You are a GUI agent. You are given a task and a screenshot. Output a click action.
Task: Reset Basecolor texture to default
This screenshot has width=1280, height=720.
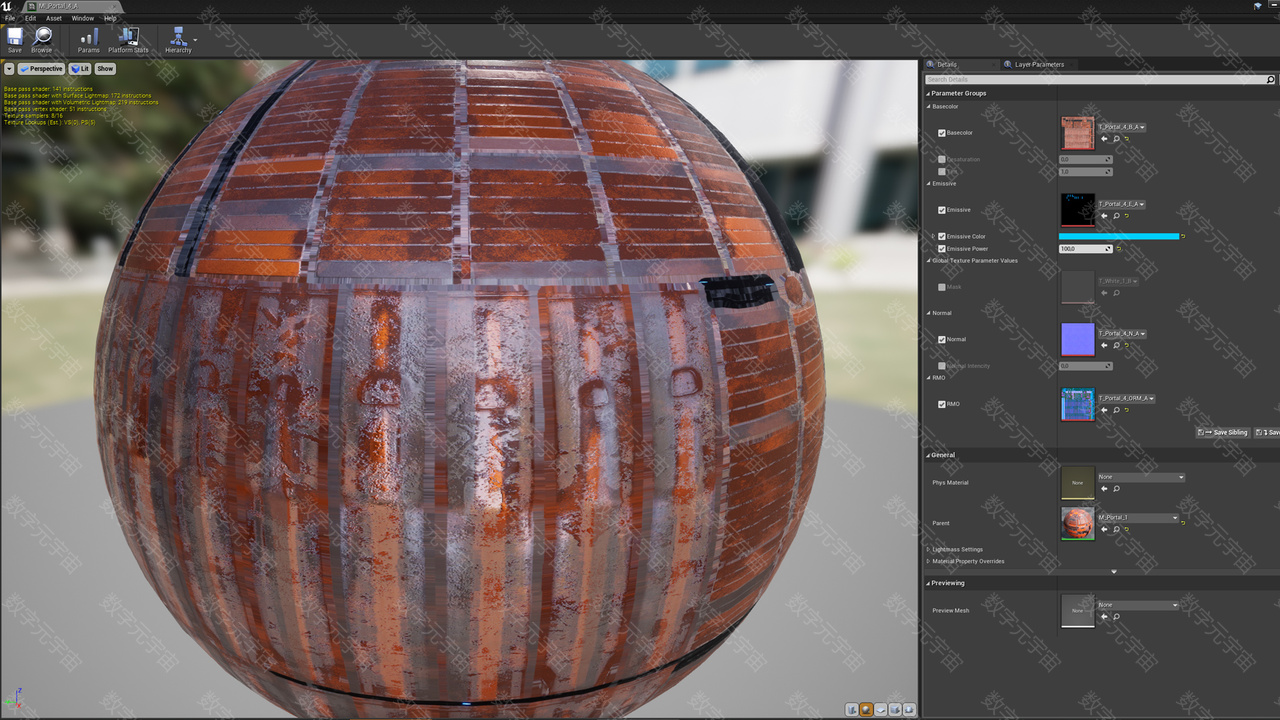pos(1127,139)
